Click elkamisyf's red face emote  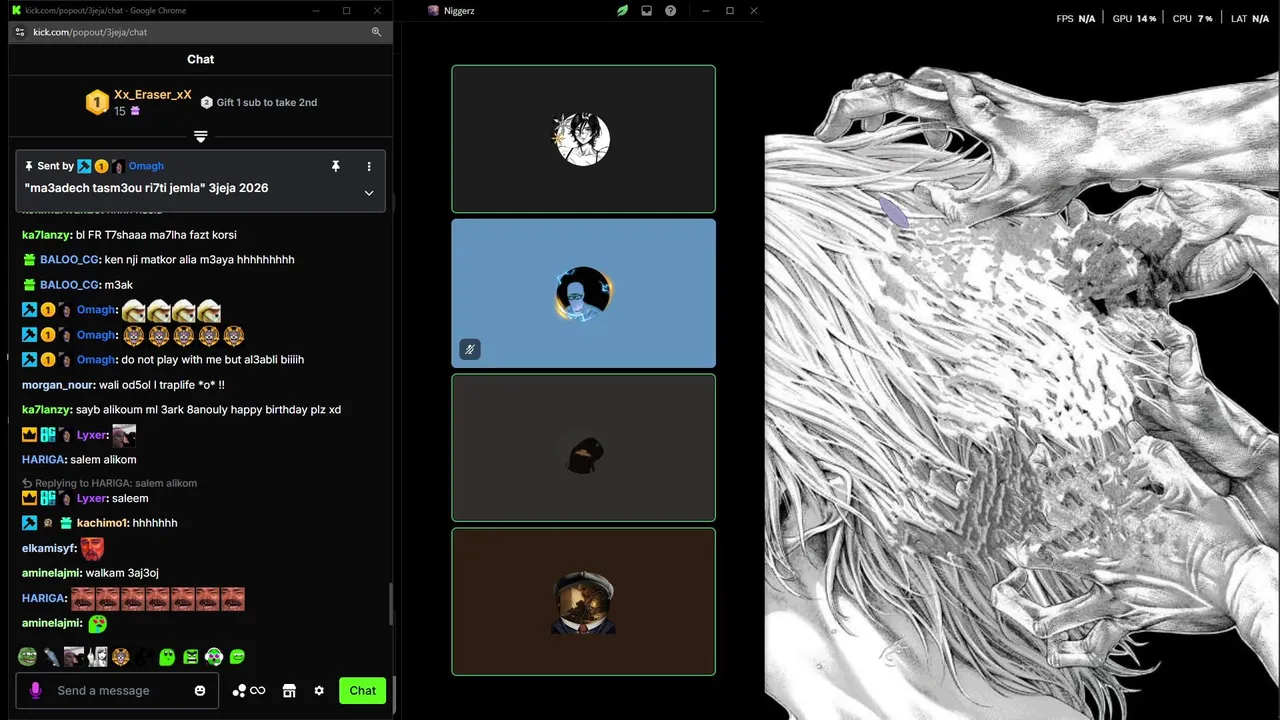tap(92, 548)
